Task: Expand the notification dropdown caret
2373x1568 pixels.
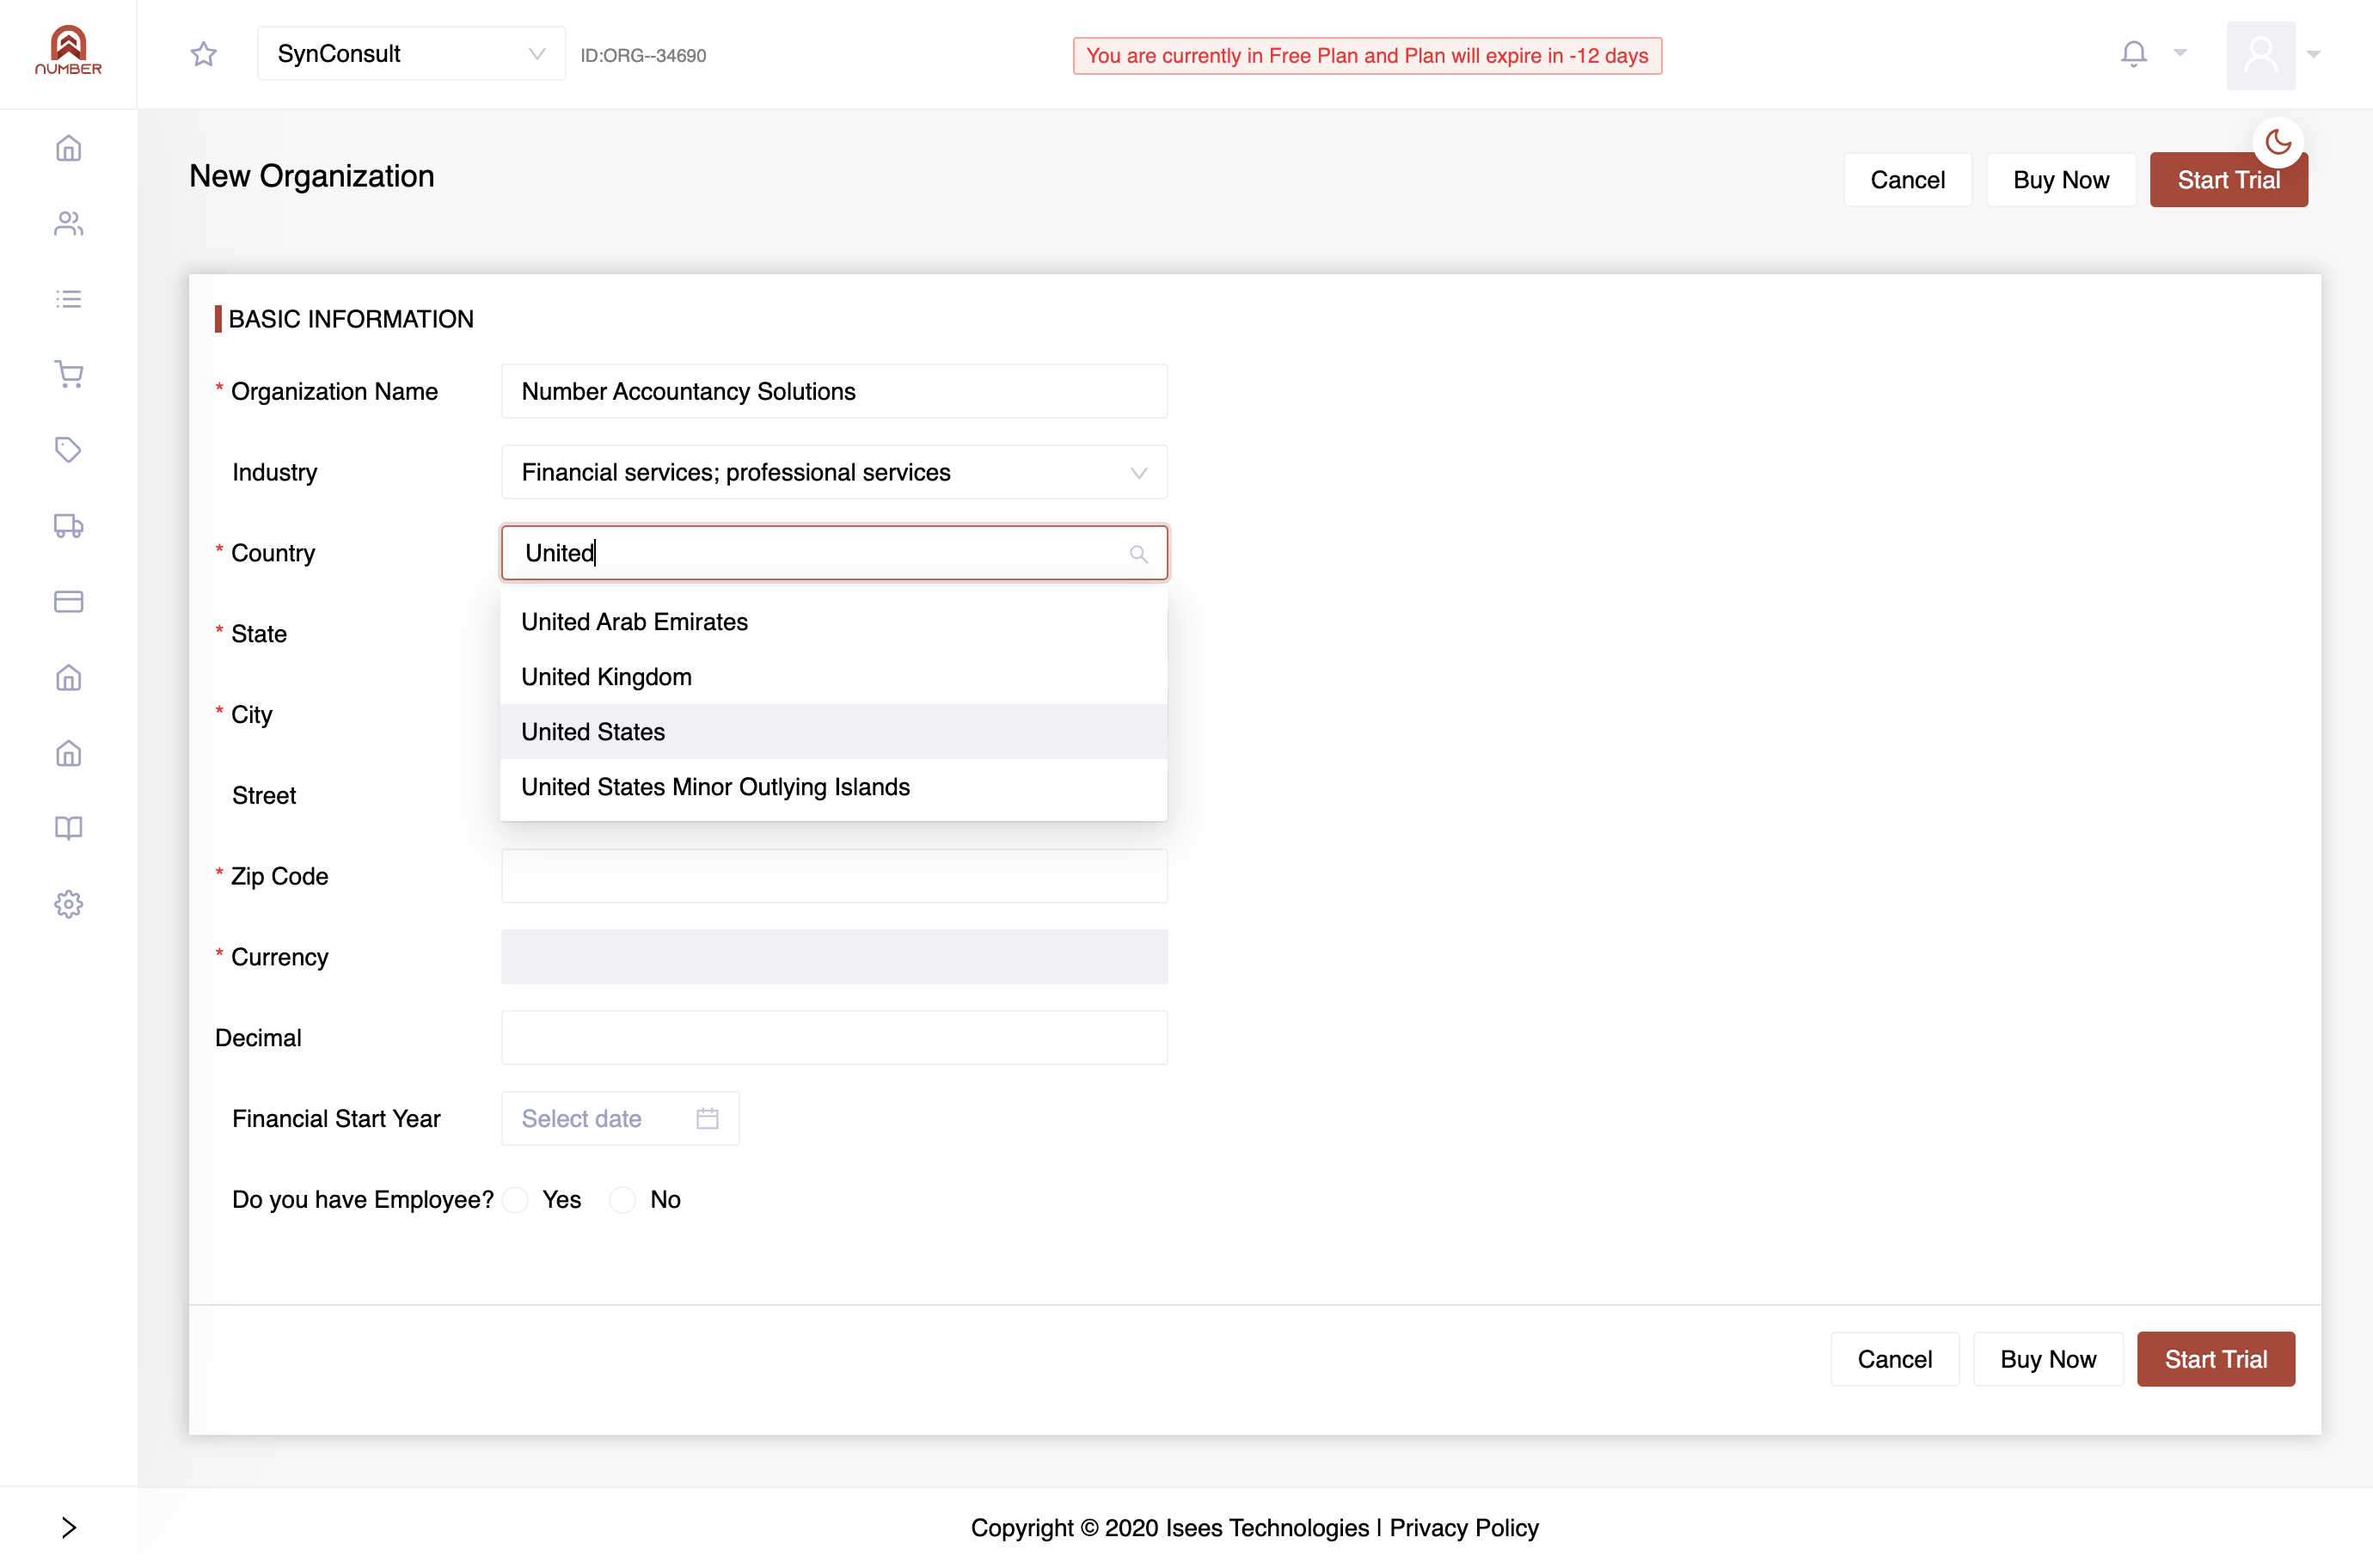Action: point(2180,53)
